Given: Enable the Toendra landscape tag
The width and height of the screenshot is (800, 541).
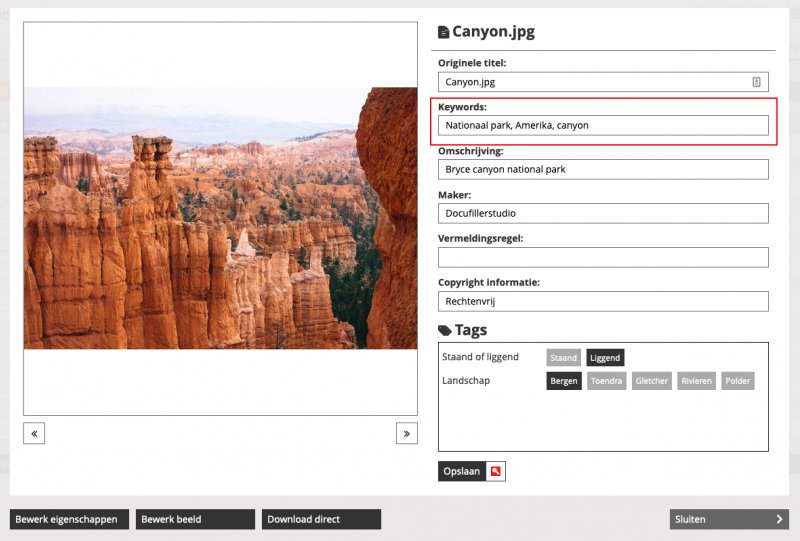Looking at the screenshot, I should (606, 381).
